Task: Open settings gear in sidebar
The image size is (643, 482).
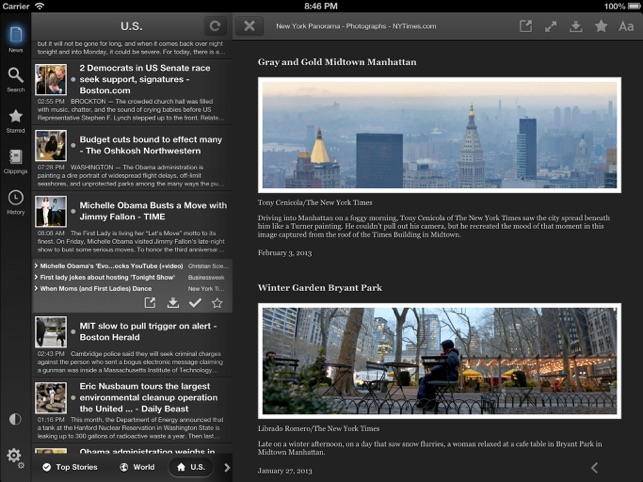Action: (15, 457)
